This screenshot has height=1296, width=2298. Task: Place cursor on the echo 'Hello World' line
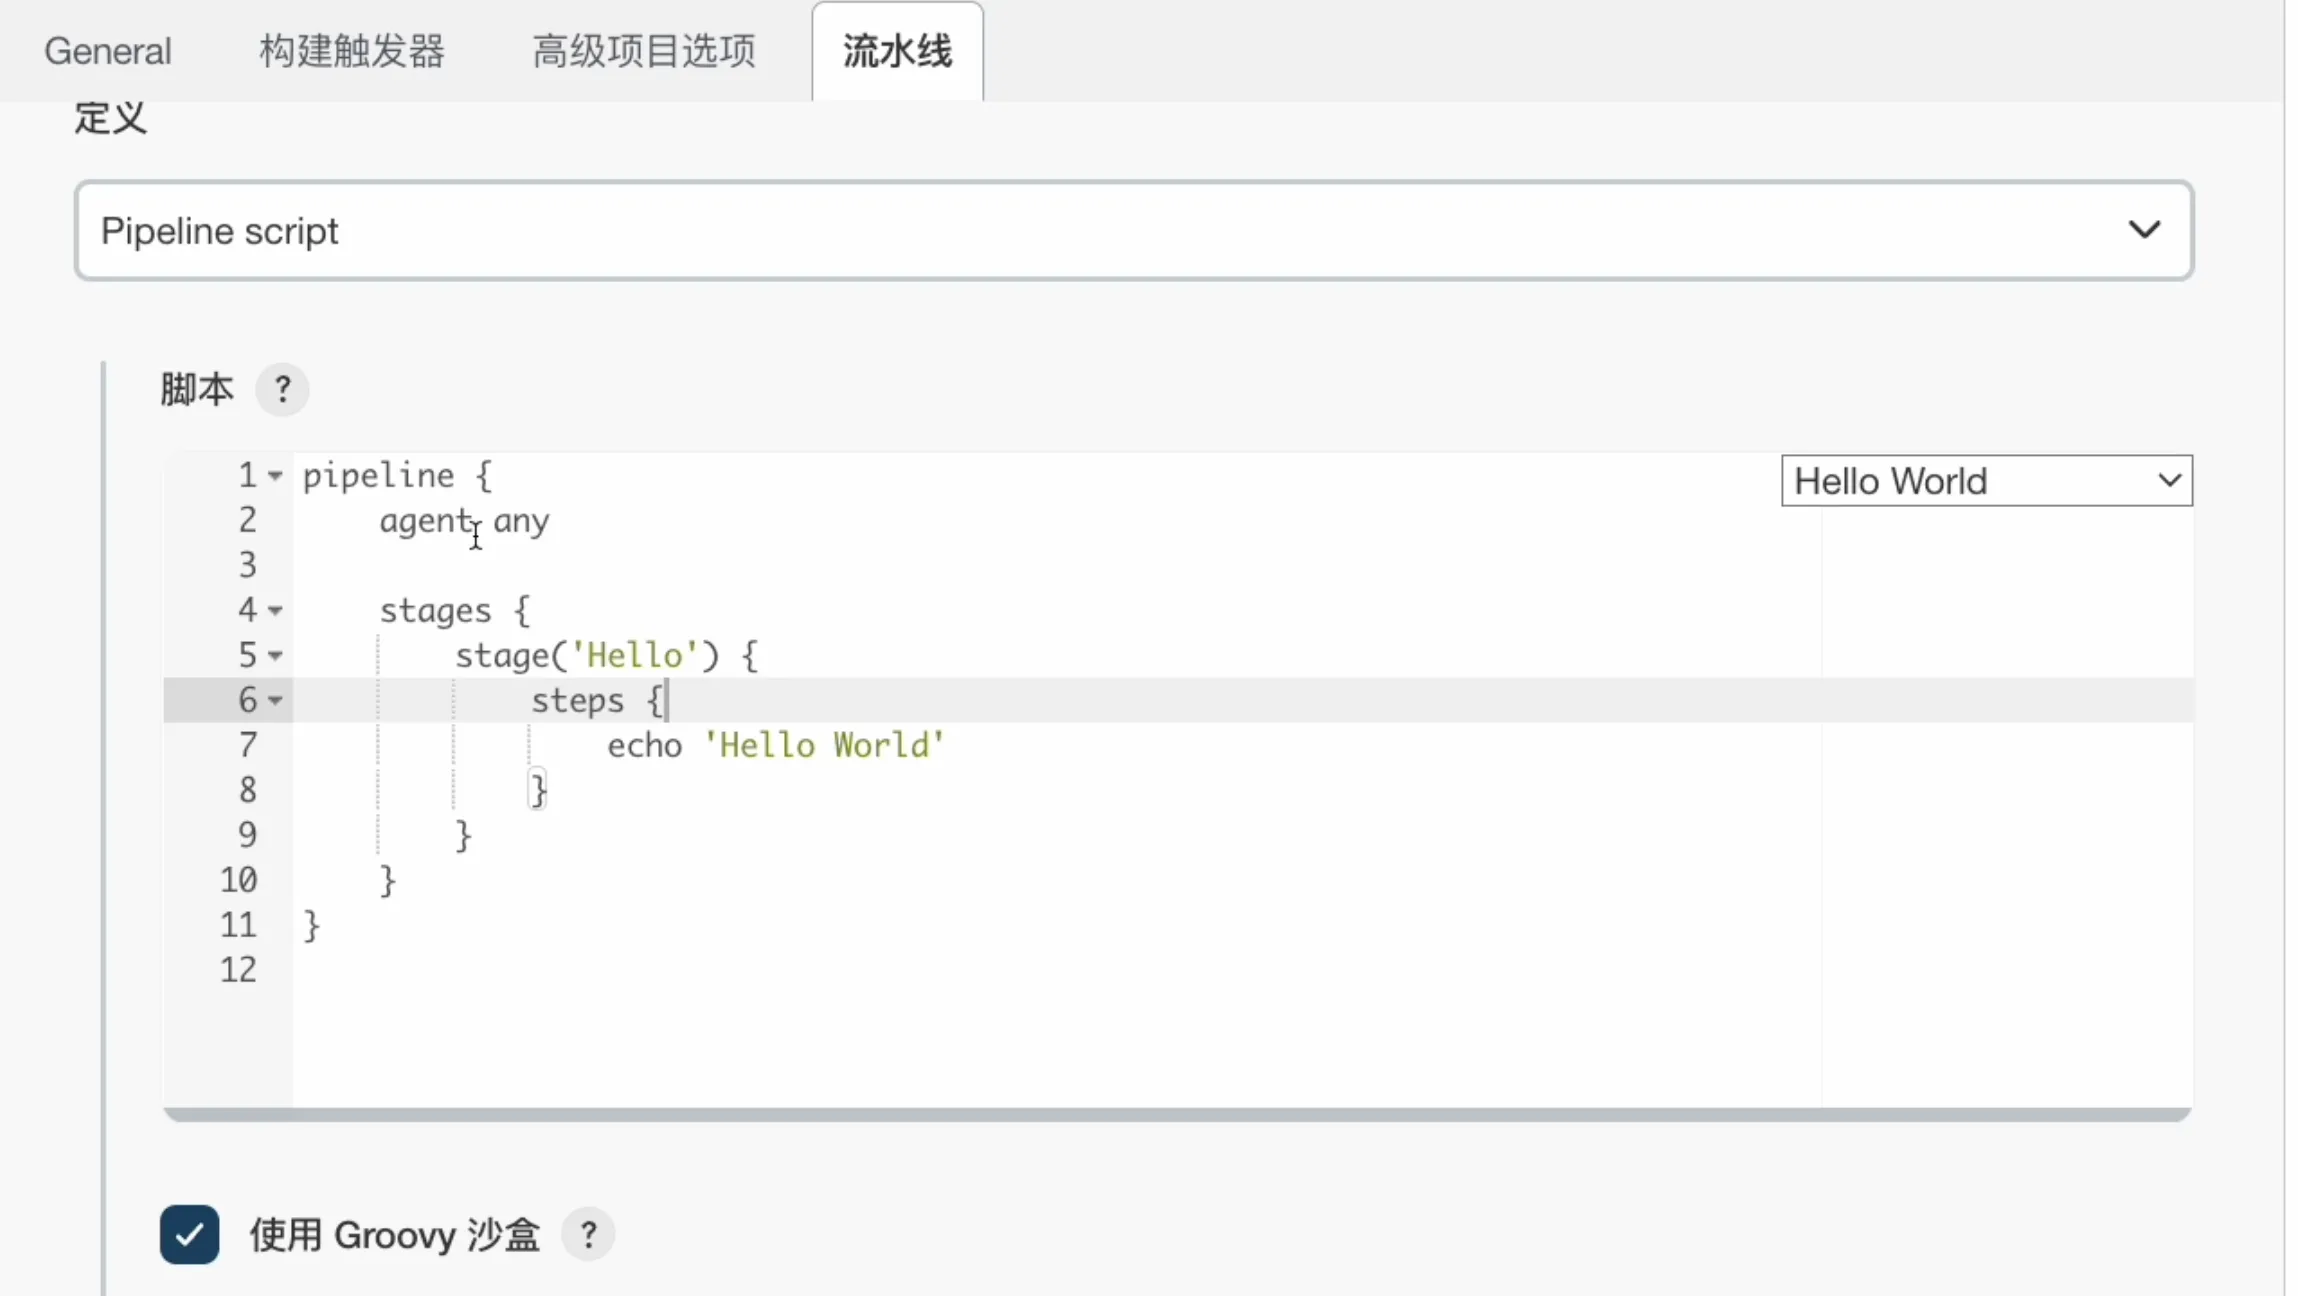click(x=775, y=746)
